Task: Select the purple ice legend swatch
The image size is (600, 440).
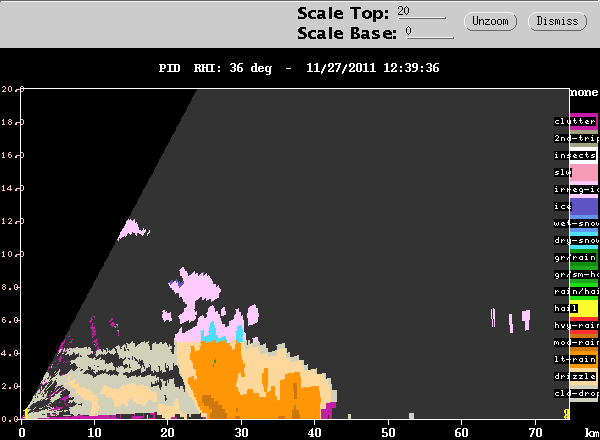Action: click(x=584, y=207)
